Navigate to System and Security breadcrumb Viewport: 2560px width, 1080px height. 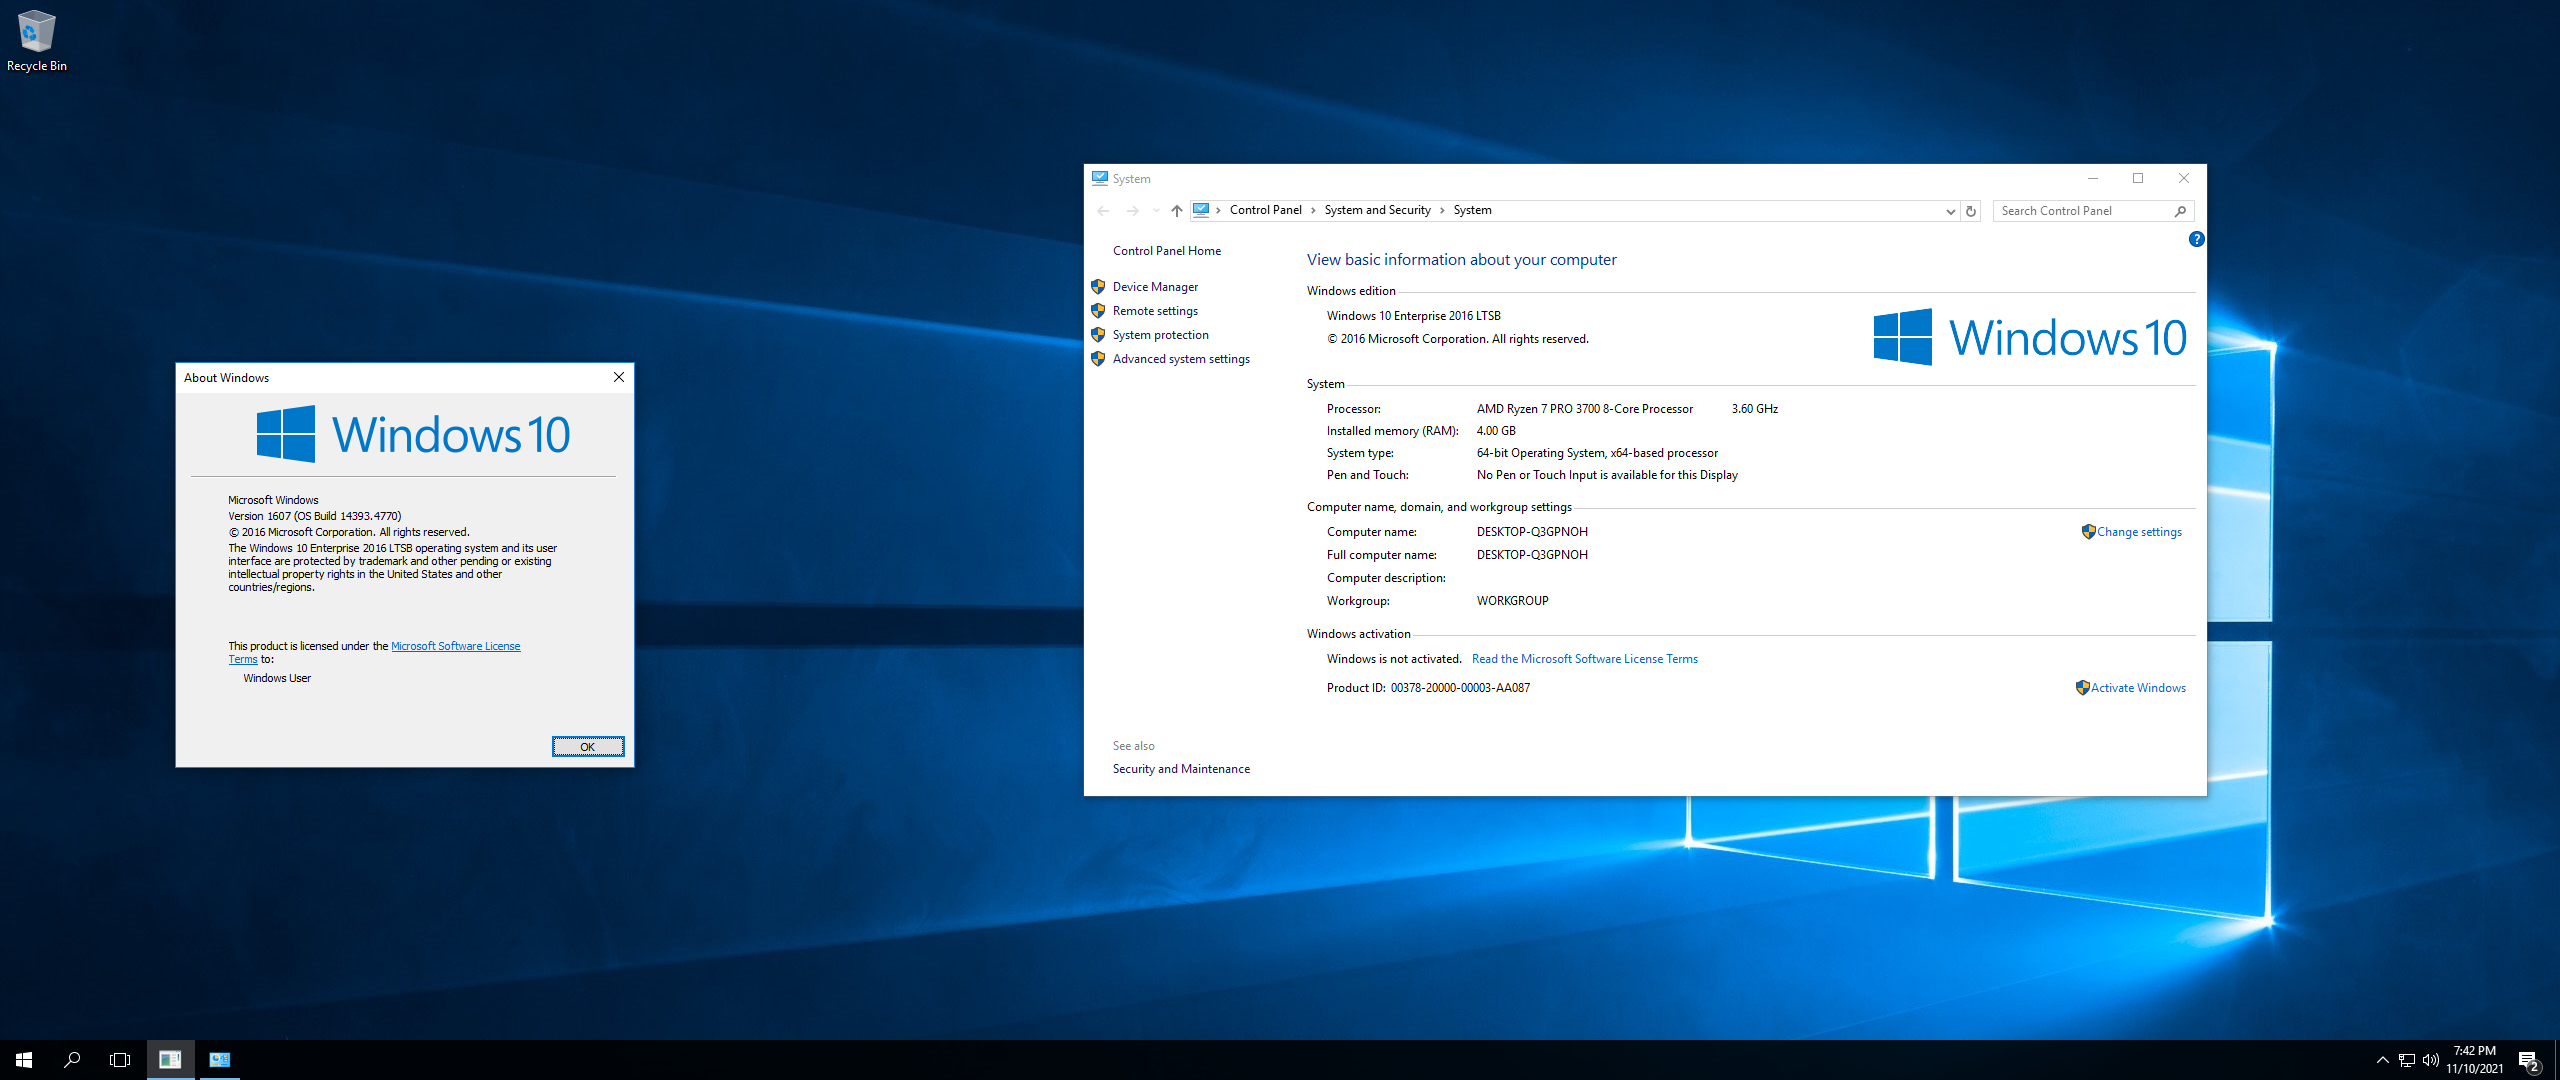(x=1377, y=210)
